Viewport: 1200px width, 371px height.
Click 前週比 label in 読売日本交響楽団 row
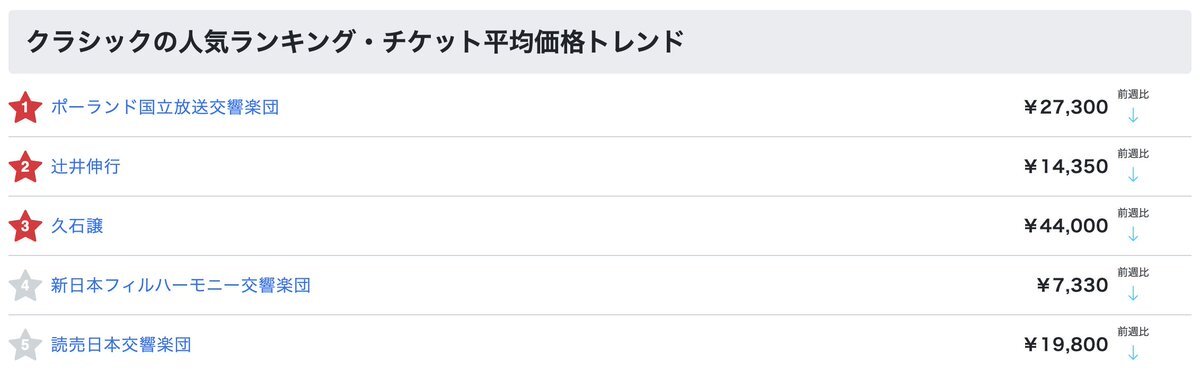coord(1133,331)
